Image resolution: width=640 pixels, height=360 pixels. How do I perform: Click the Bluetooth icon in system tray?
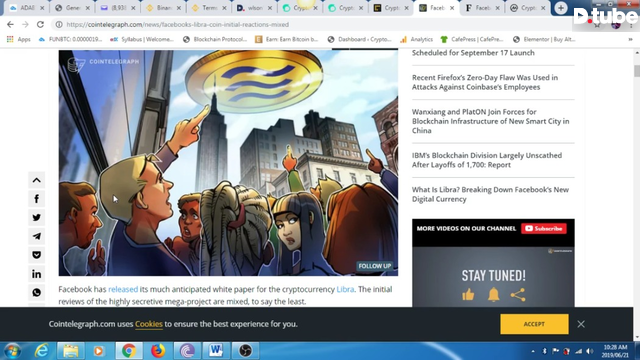tap(544, 351)
